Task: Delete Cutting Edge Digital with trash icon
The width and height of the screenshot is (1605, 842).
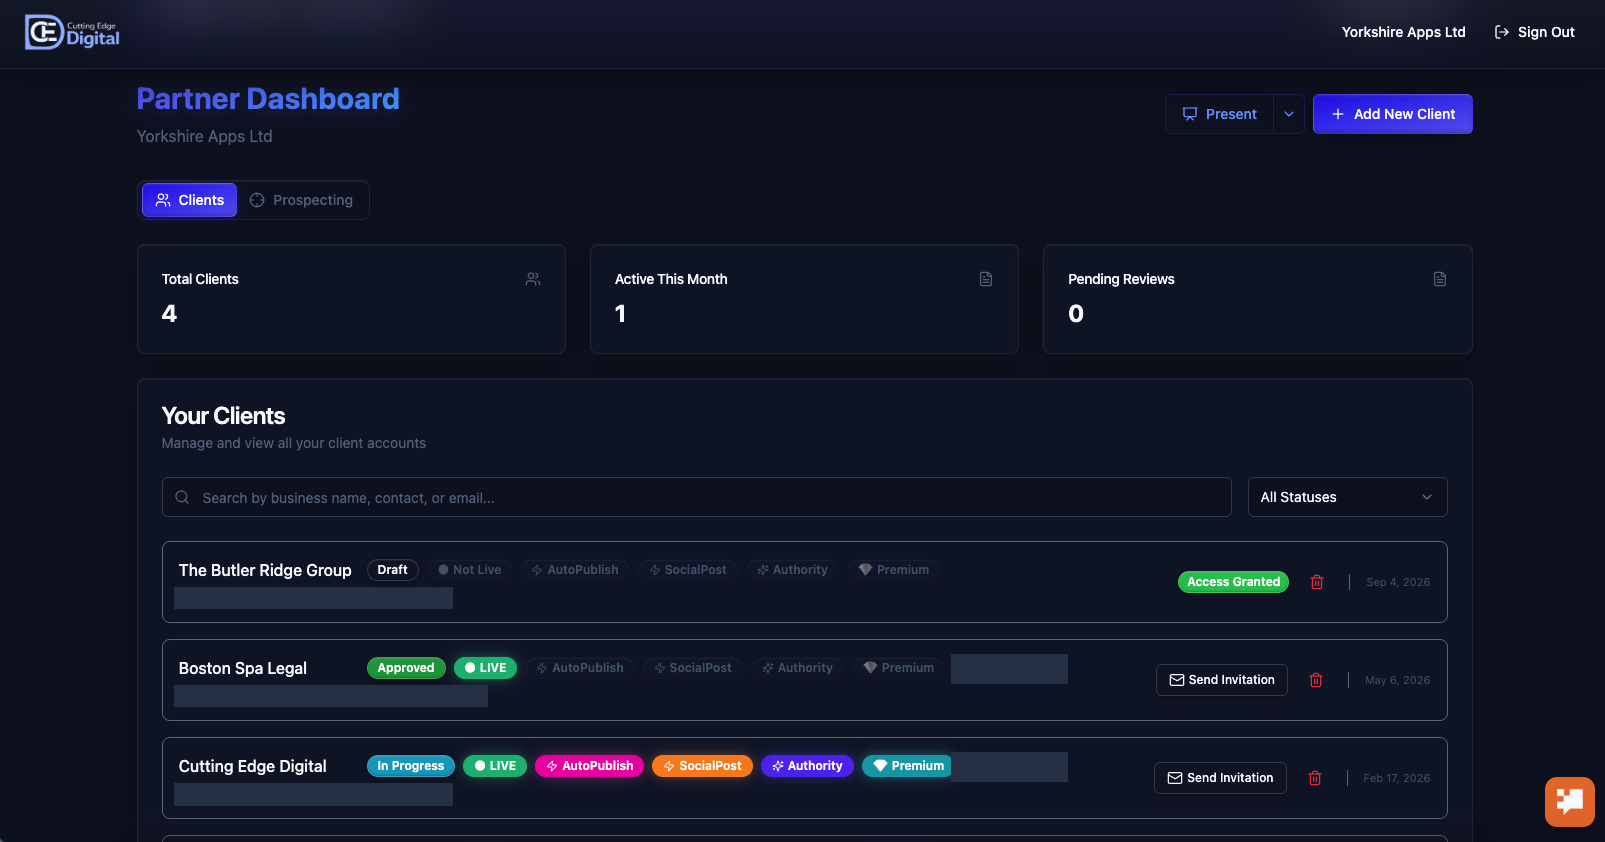Action: 1315,778
